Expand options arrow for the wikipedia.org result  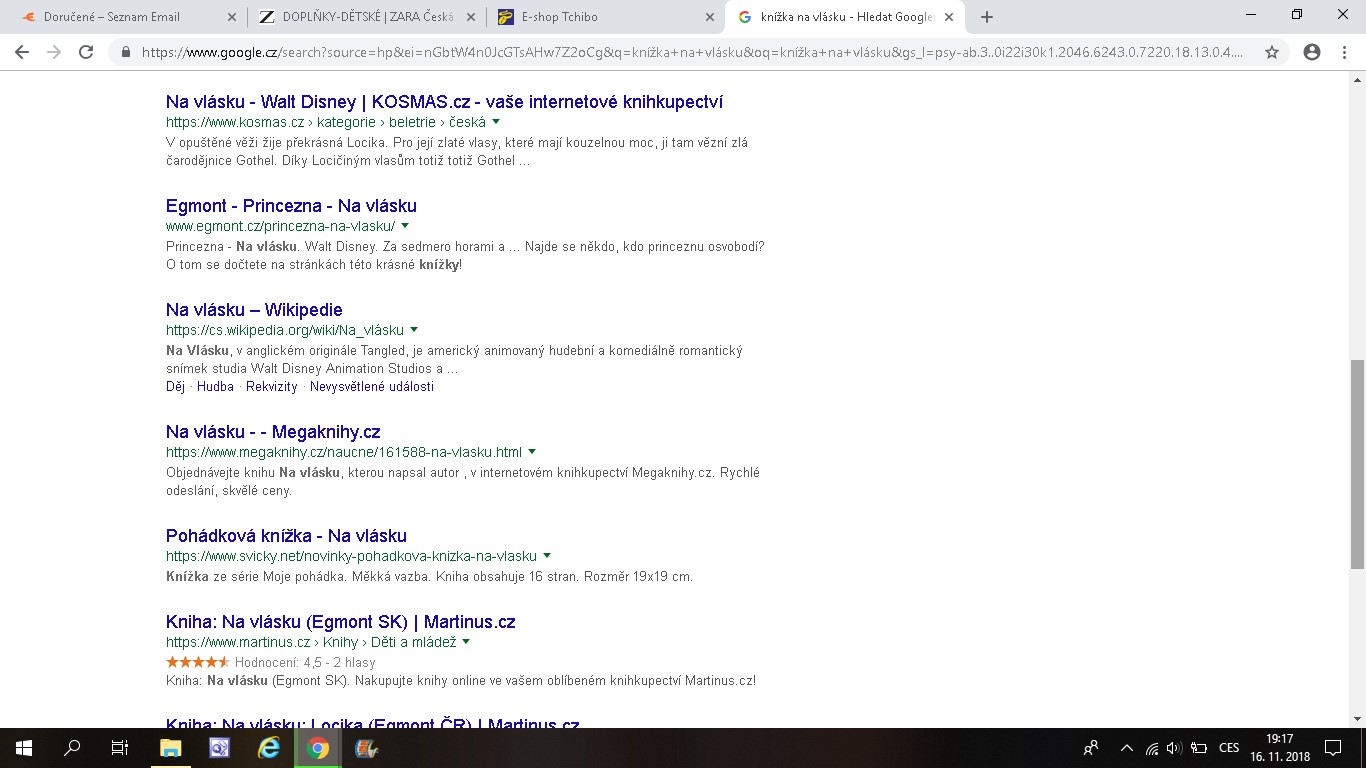click(x=414, y=330)
